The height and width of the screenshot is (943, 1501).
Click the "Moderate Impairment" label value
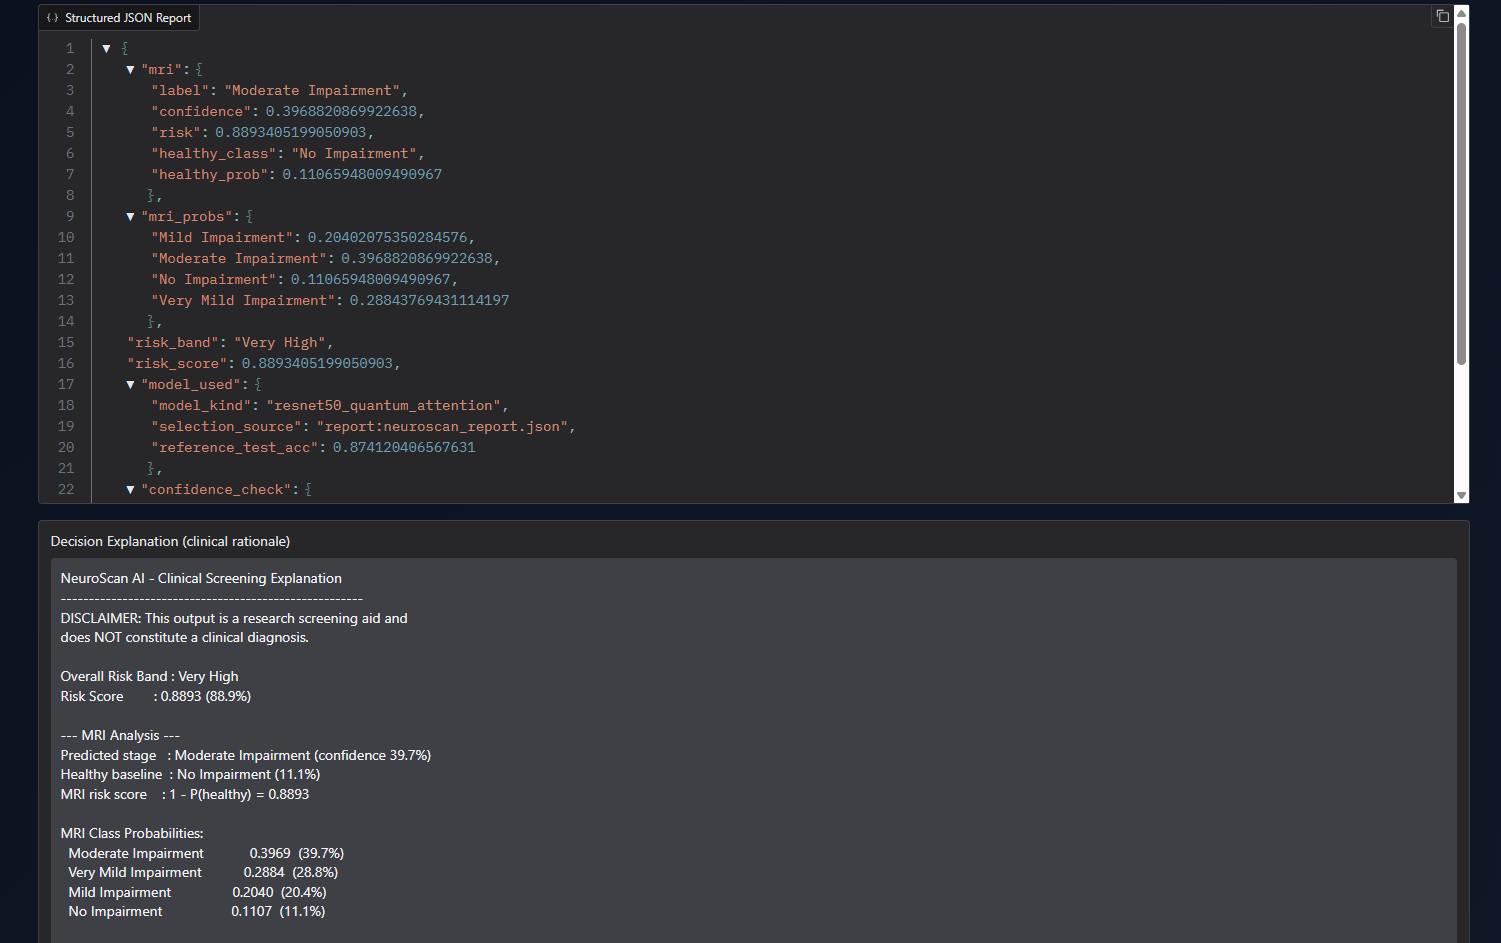312,90
